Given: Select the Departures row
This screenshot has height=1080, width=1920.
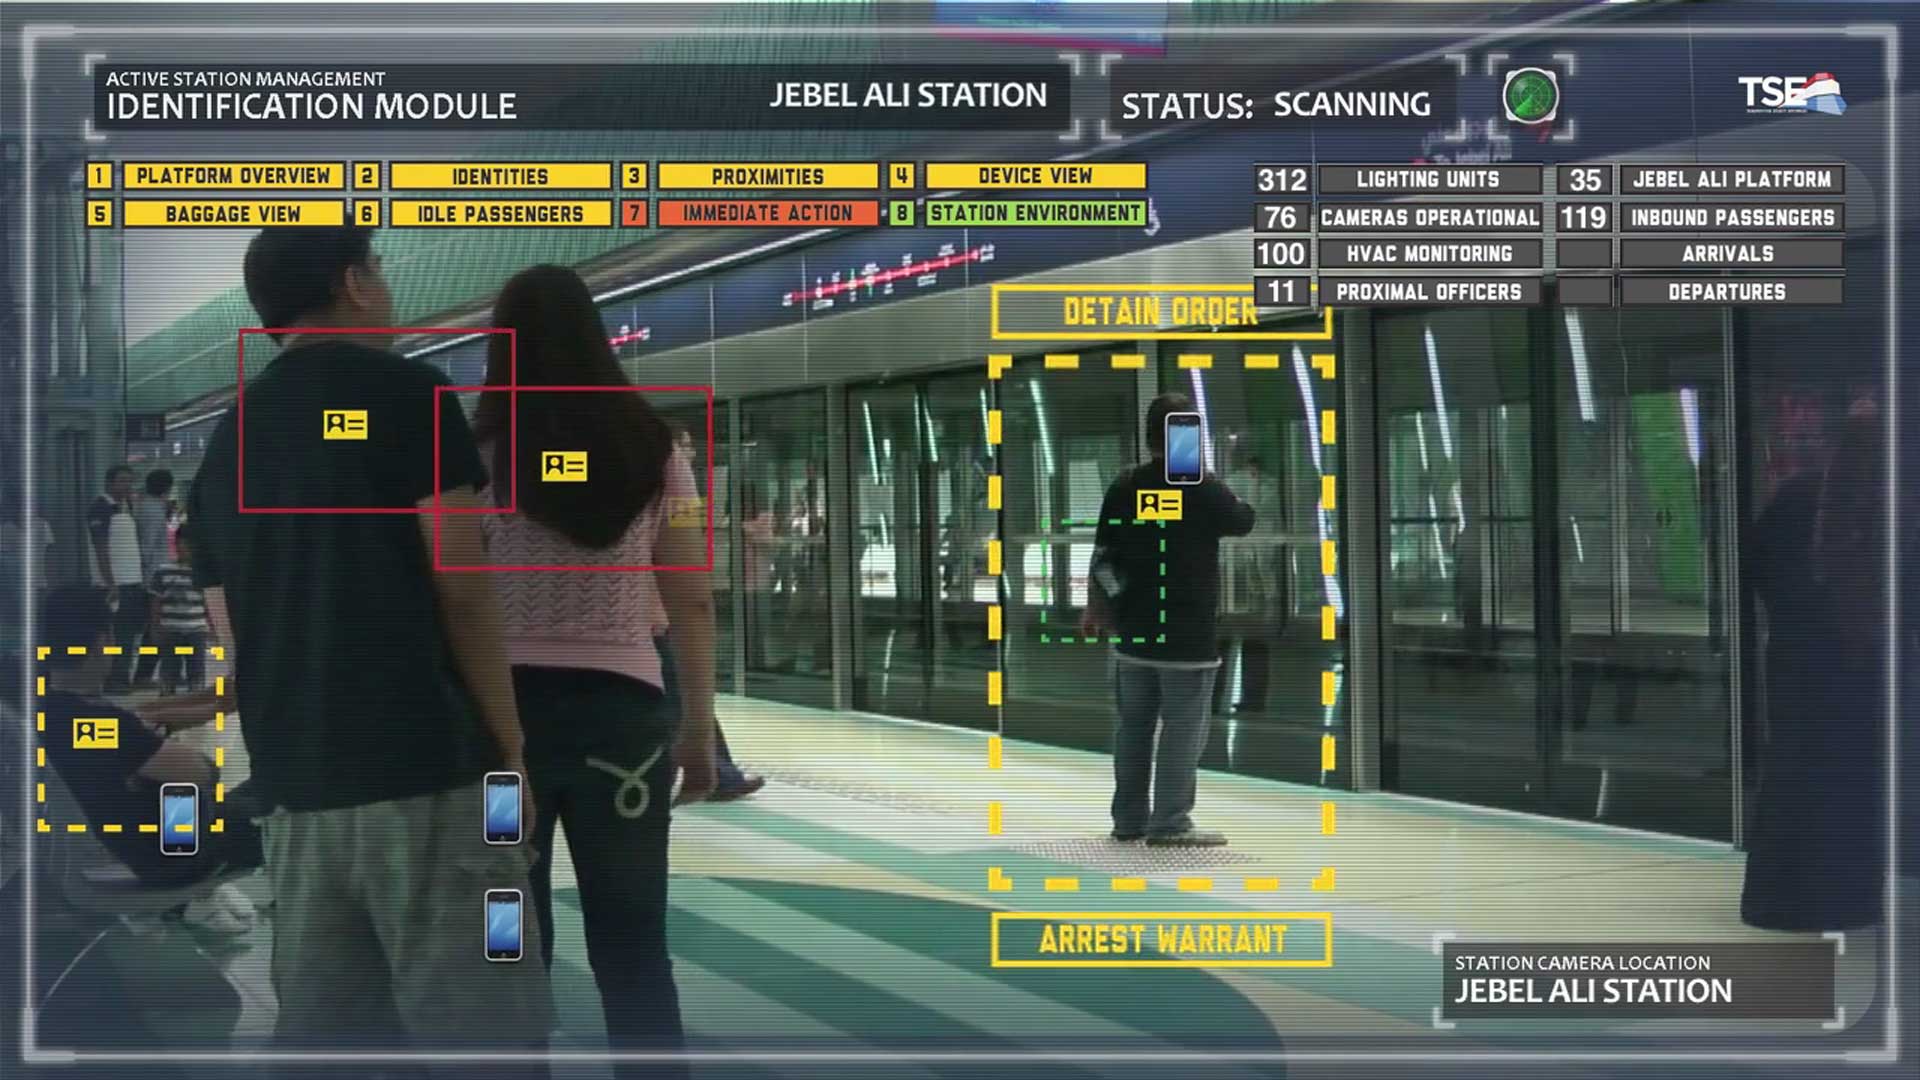Looking at the screenshot, I should click(x=1732, y=292).
